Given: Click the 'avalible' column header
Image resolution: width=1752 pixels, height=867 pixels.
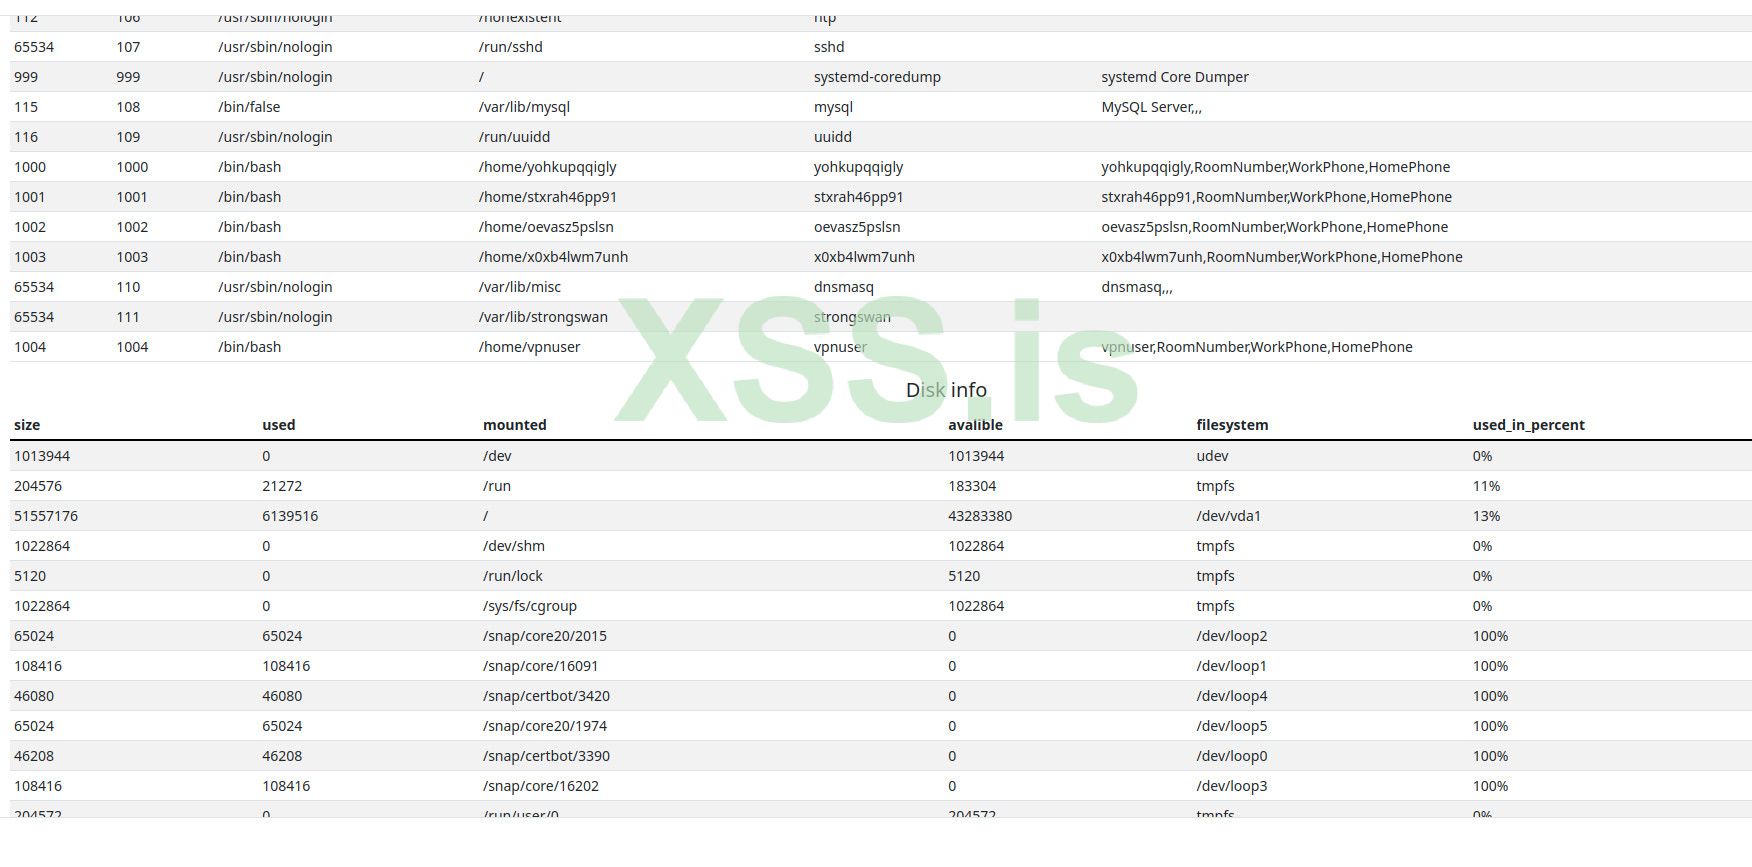Looking at the screenshot, I should click(x=975, y=425).
